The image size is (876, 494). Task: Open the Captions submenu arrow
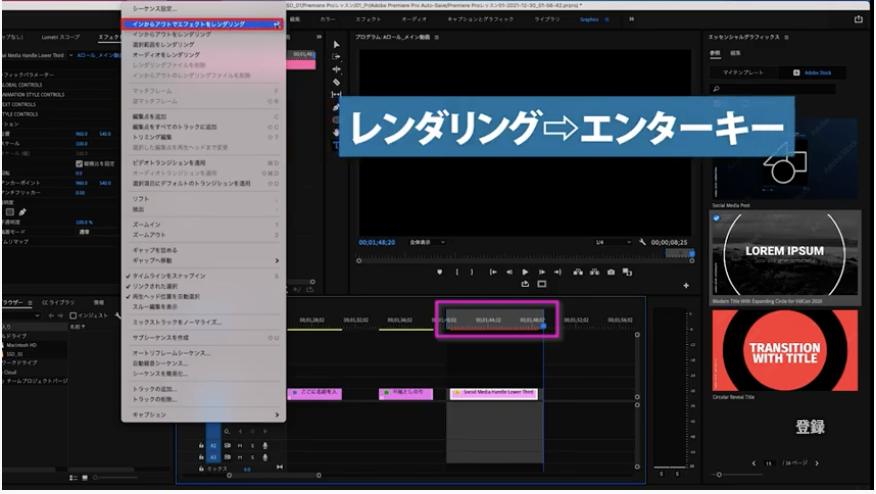coord(277,415)
